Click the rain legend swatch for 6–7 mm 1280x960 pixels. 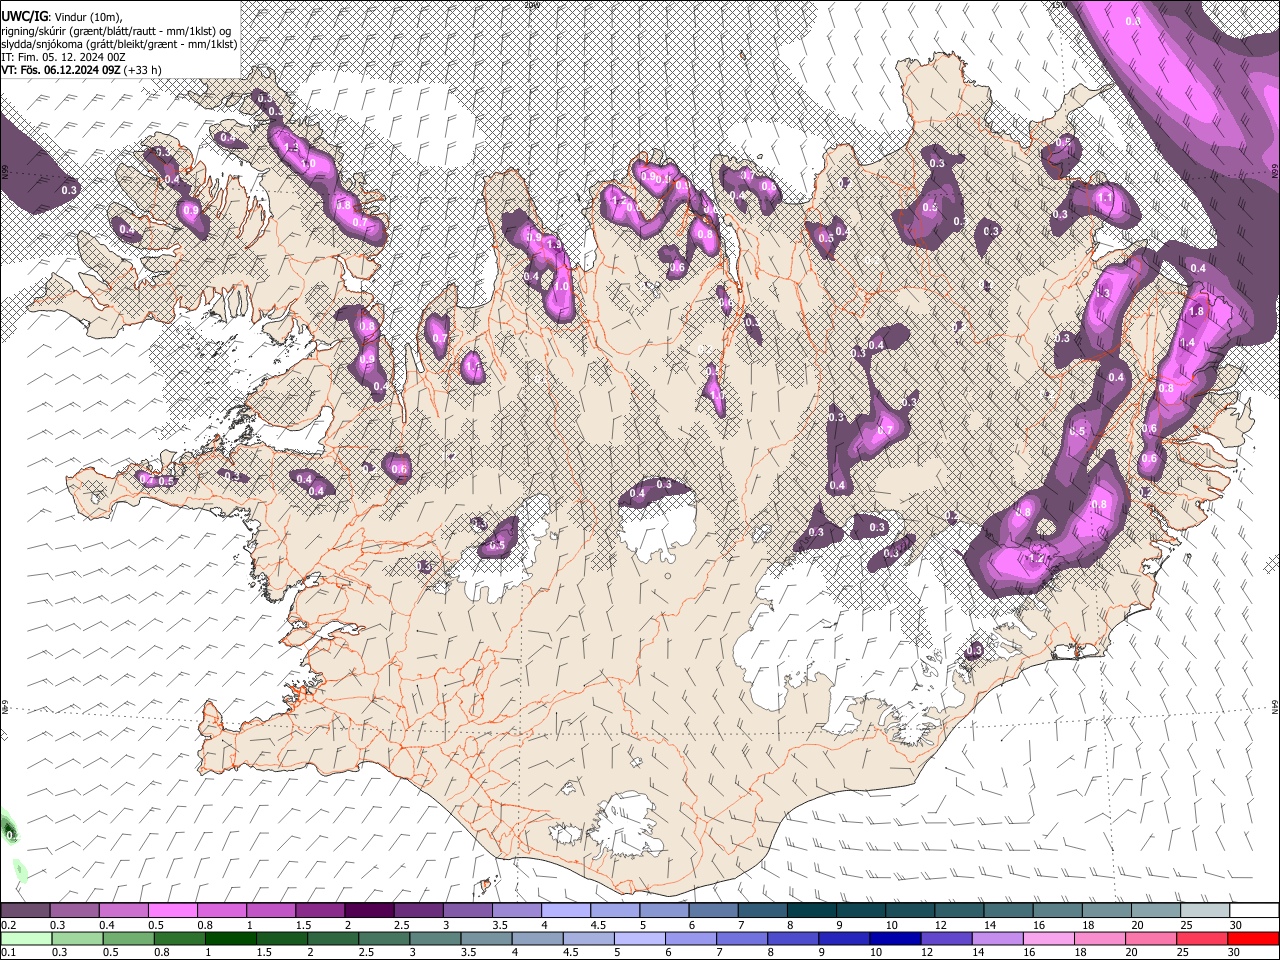pos(690,938)
